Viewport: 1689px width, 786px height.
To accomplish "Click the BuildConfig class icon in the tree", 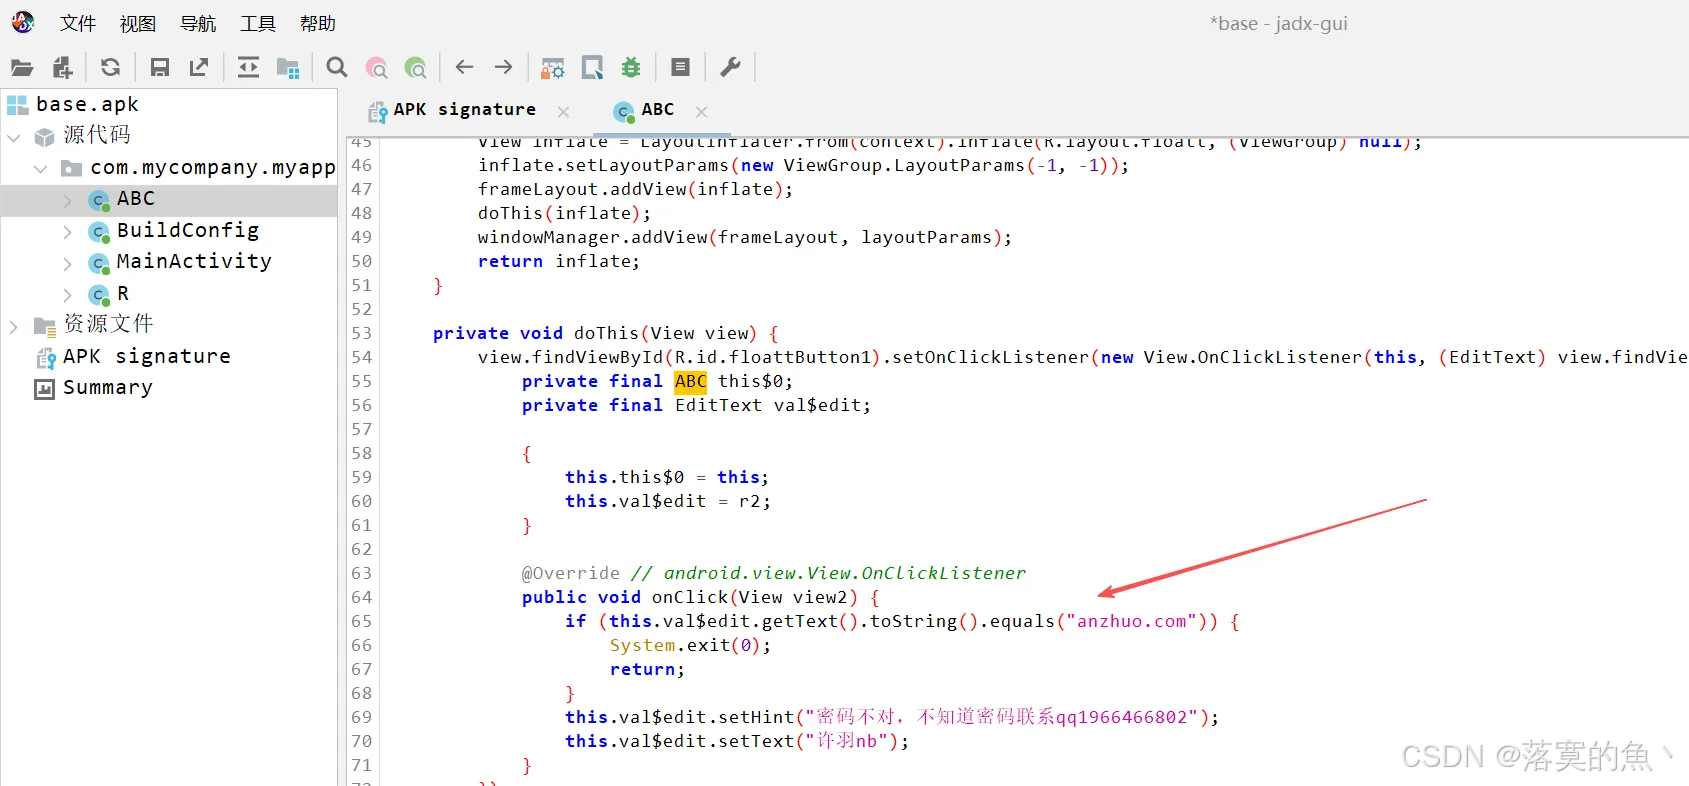I will pos(98,232).
